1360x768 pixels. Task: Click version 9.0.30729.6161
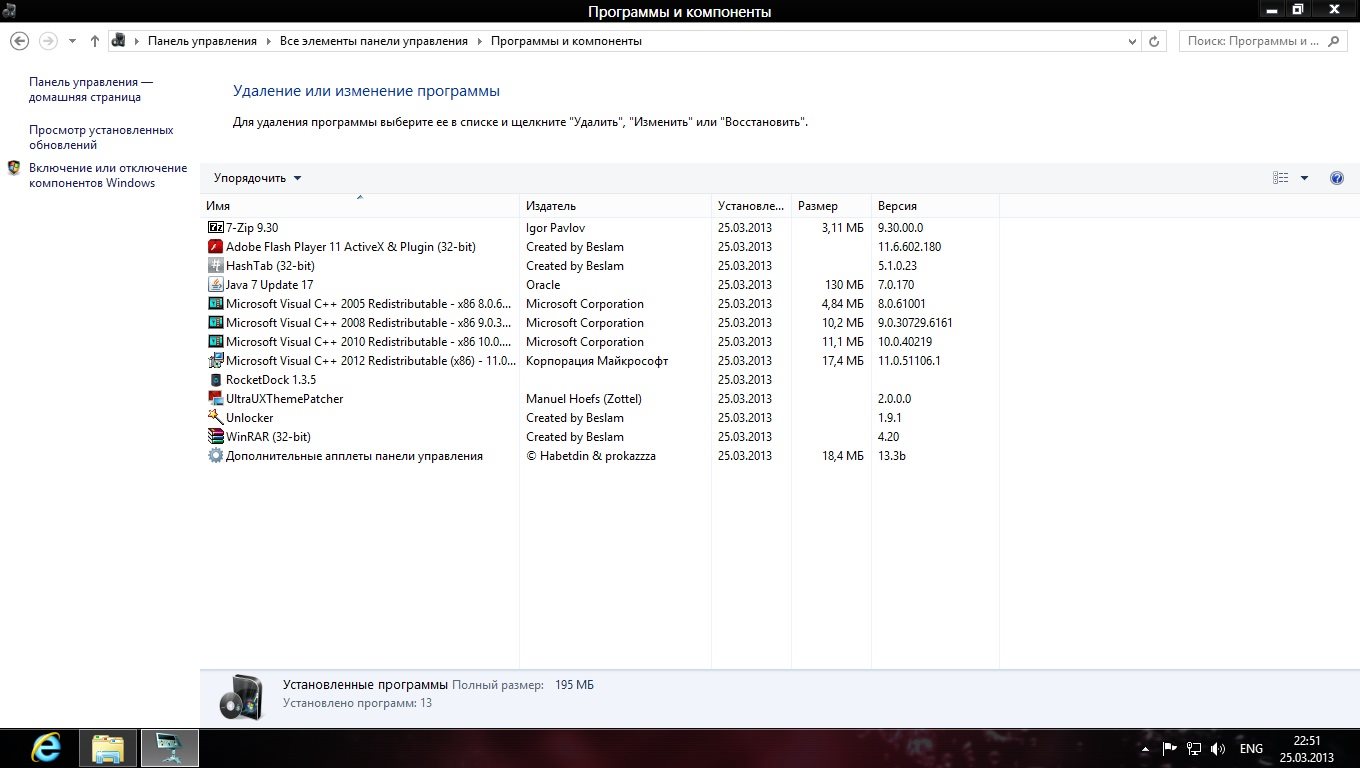pyautogui.click(x=915, y=323)
